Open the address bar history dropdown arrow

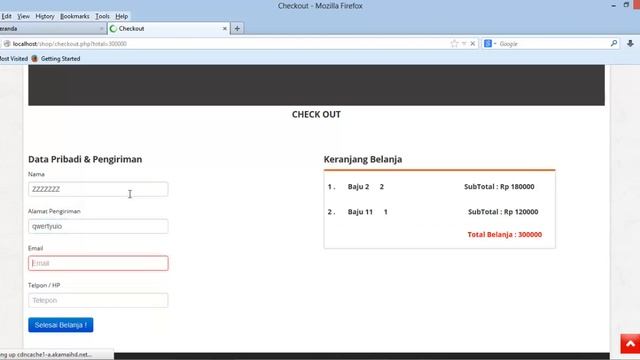(464, 44)
